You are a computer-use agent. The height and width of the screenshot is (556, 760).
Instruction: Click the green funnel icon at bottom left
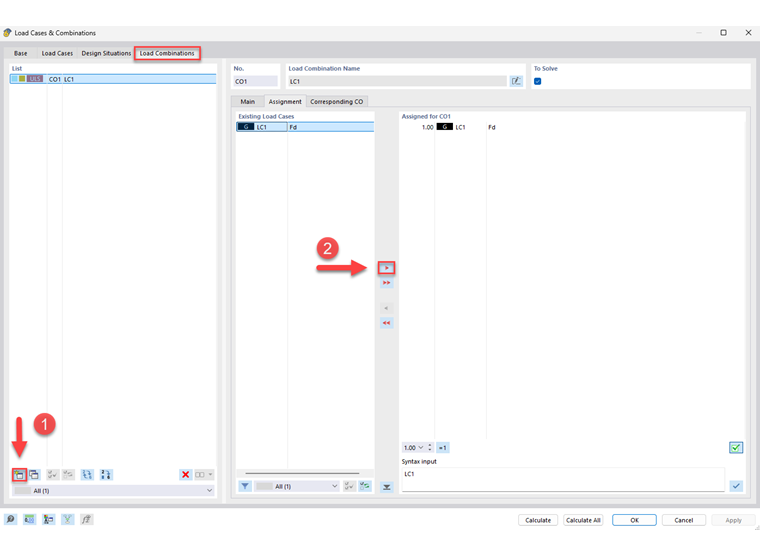click(67, 519)
